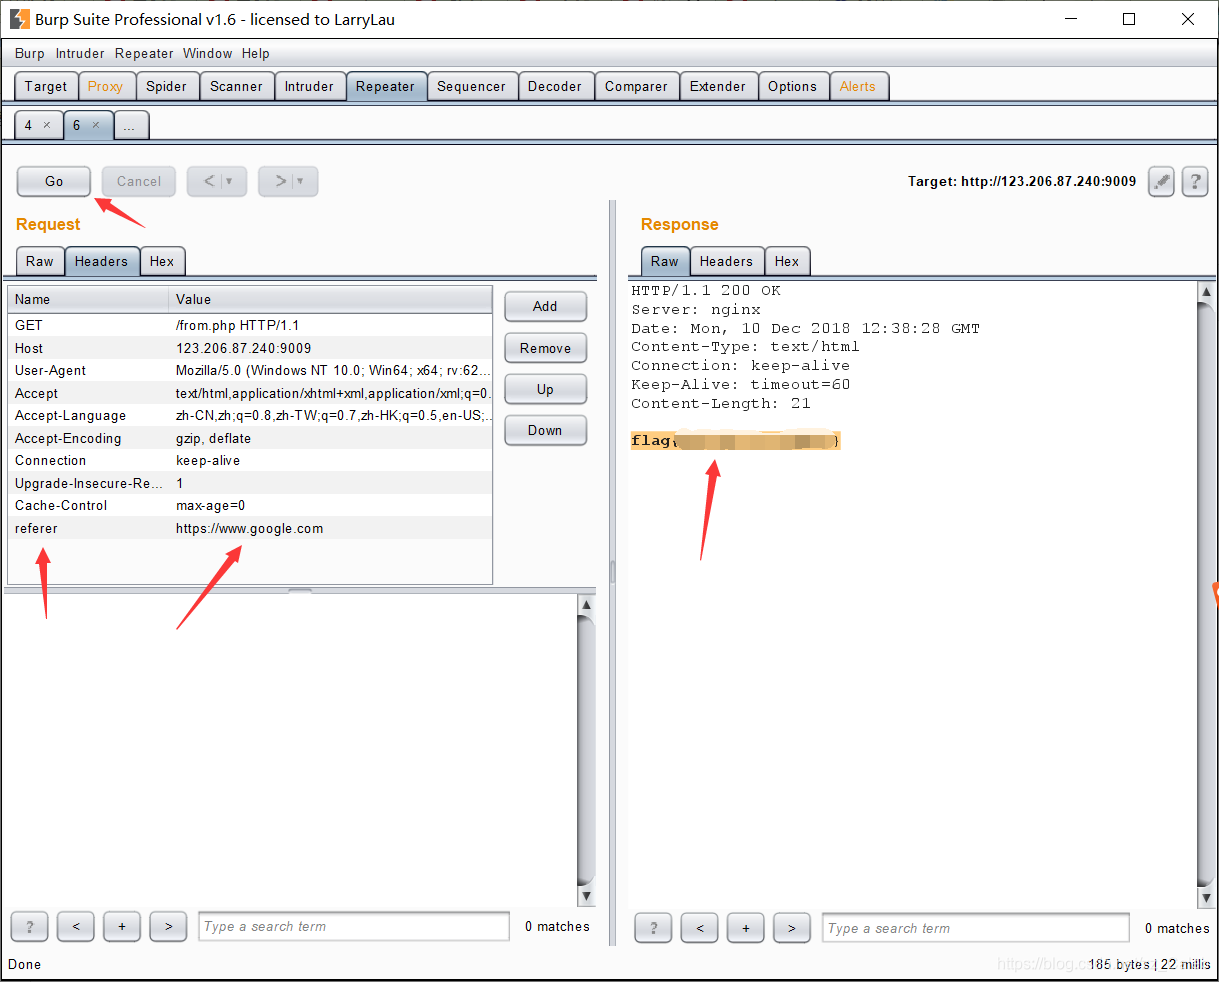
Task: Open the Intruder menu in menu bar
Action: (80, 54)
